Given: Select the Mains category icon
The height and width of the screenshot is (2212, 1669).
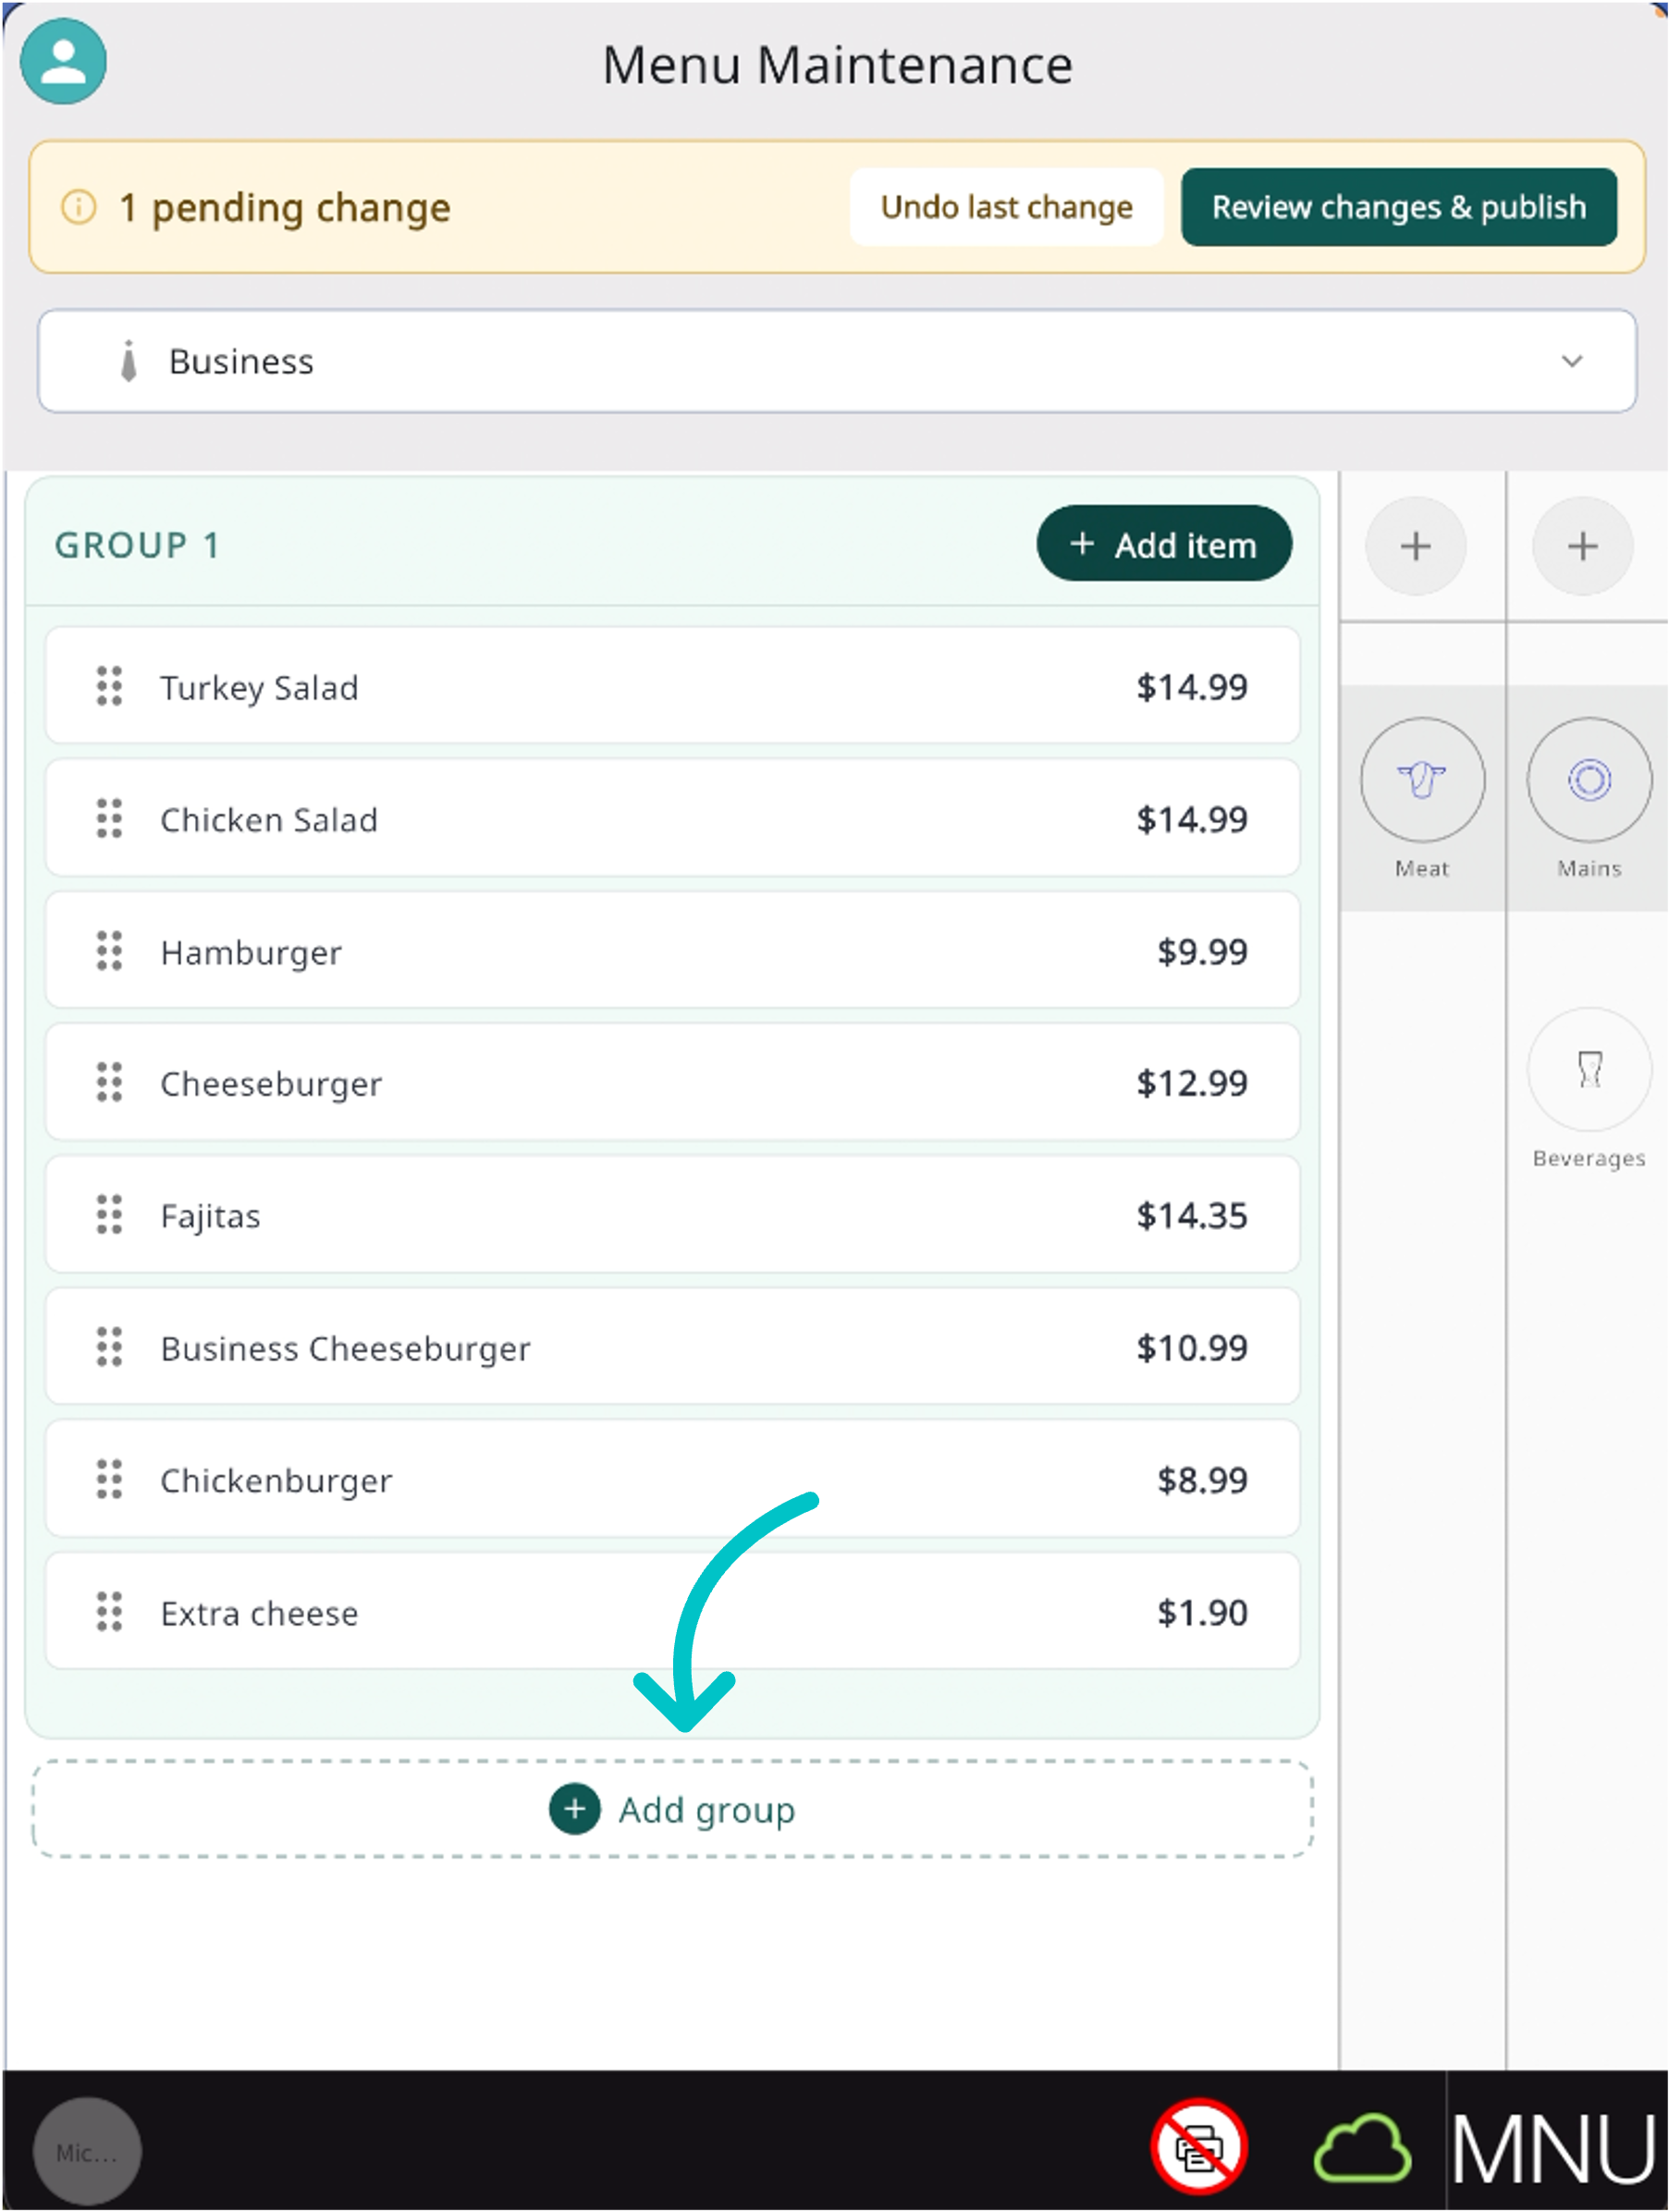Looking at the screenshot, I should (x=1589, y=780).
